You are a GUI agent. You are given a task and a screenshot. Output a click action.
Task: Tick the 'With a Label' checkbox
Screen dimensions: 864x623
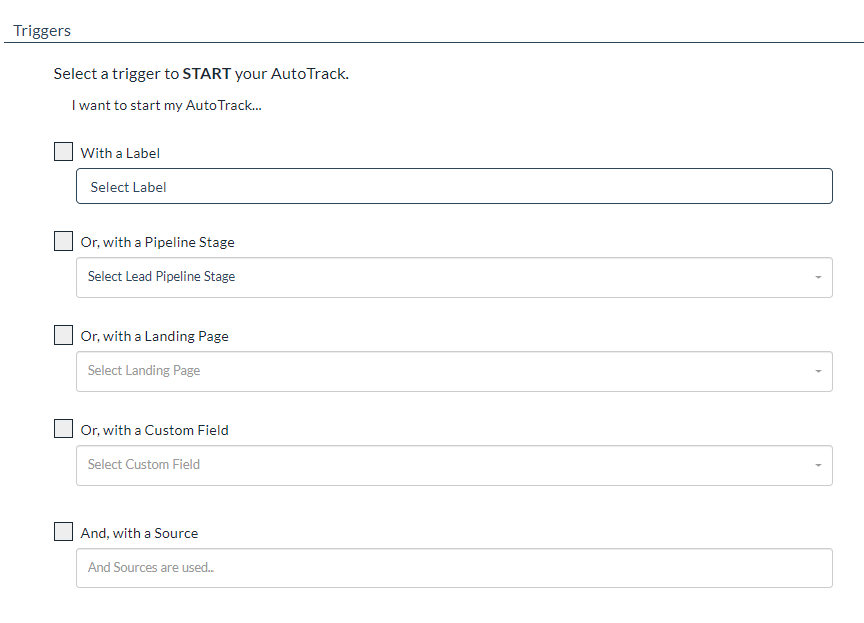point(63,152)
